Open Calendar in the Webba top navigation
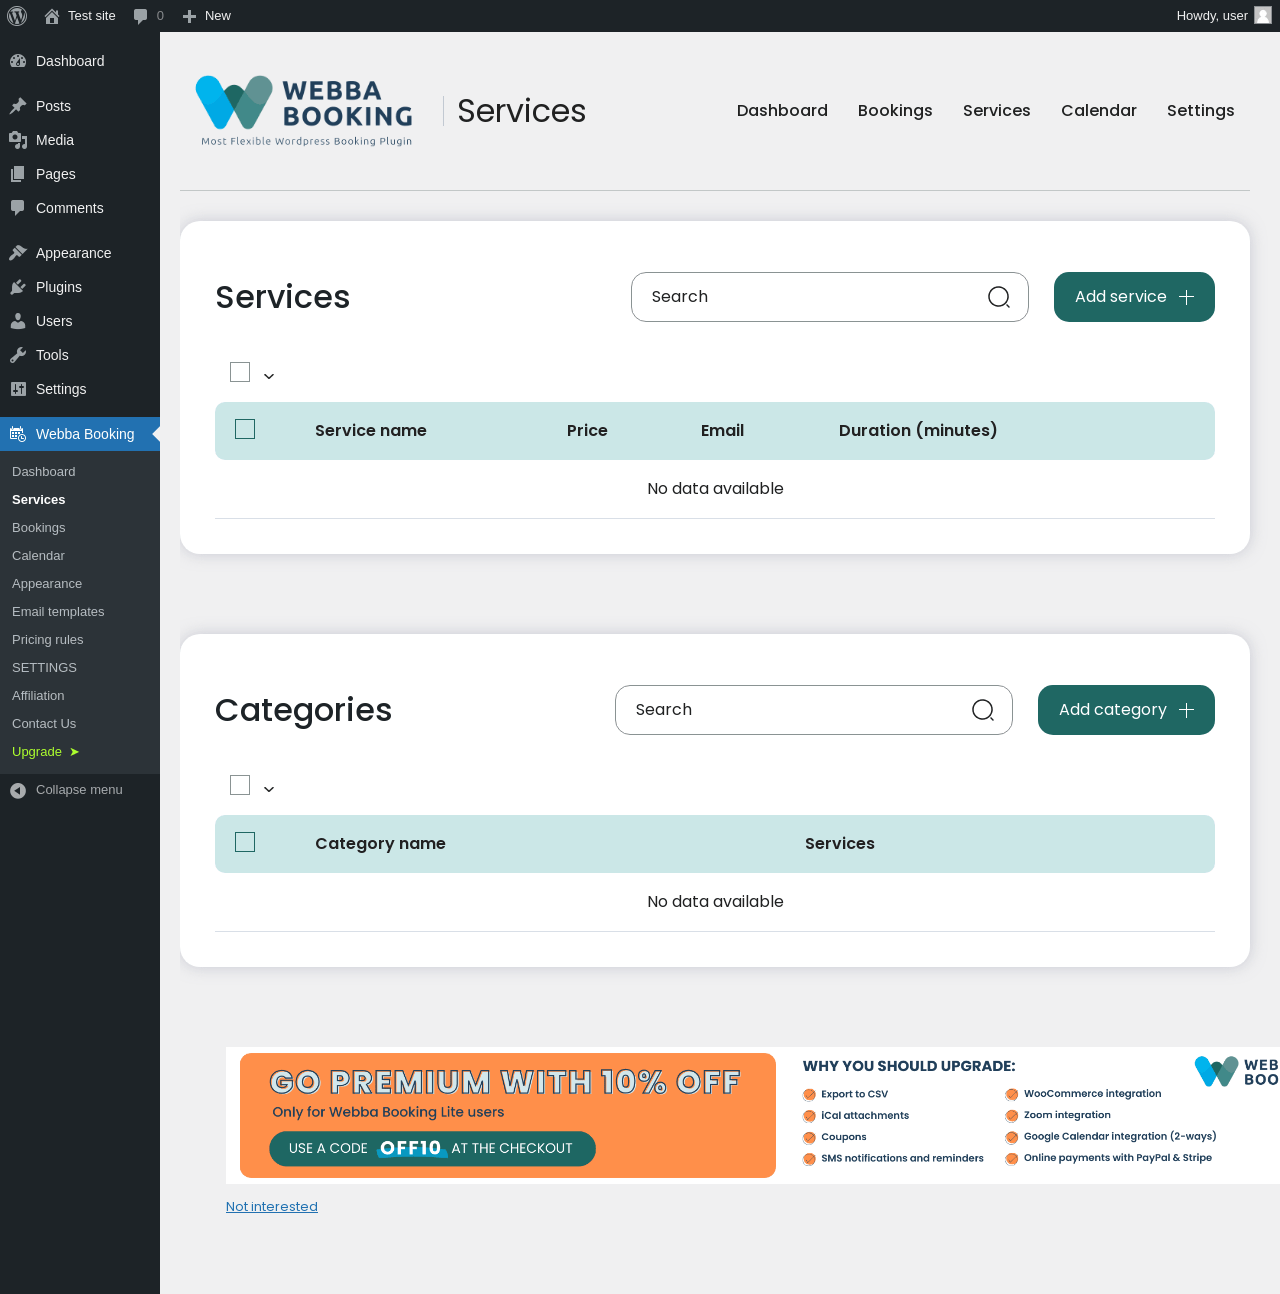 coord(1099,110)
